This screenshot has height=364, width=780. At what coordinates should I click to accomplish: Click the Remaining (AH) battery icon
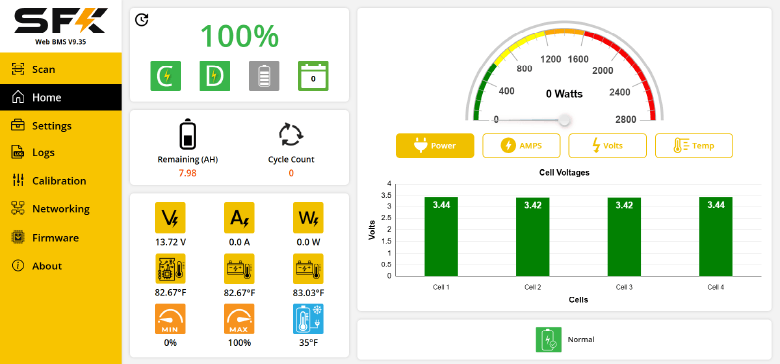click(x=188, y=134)
